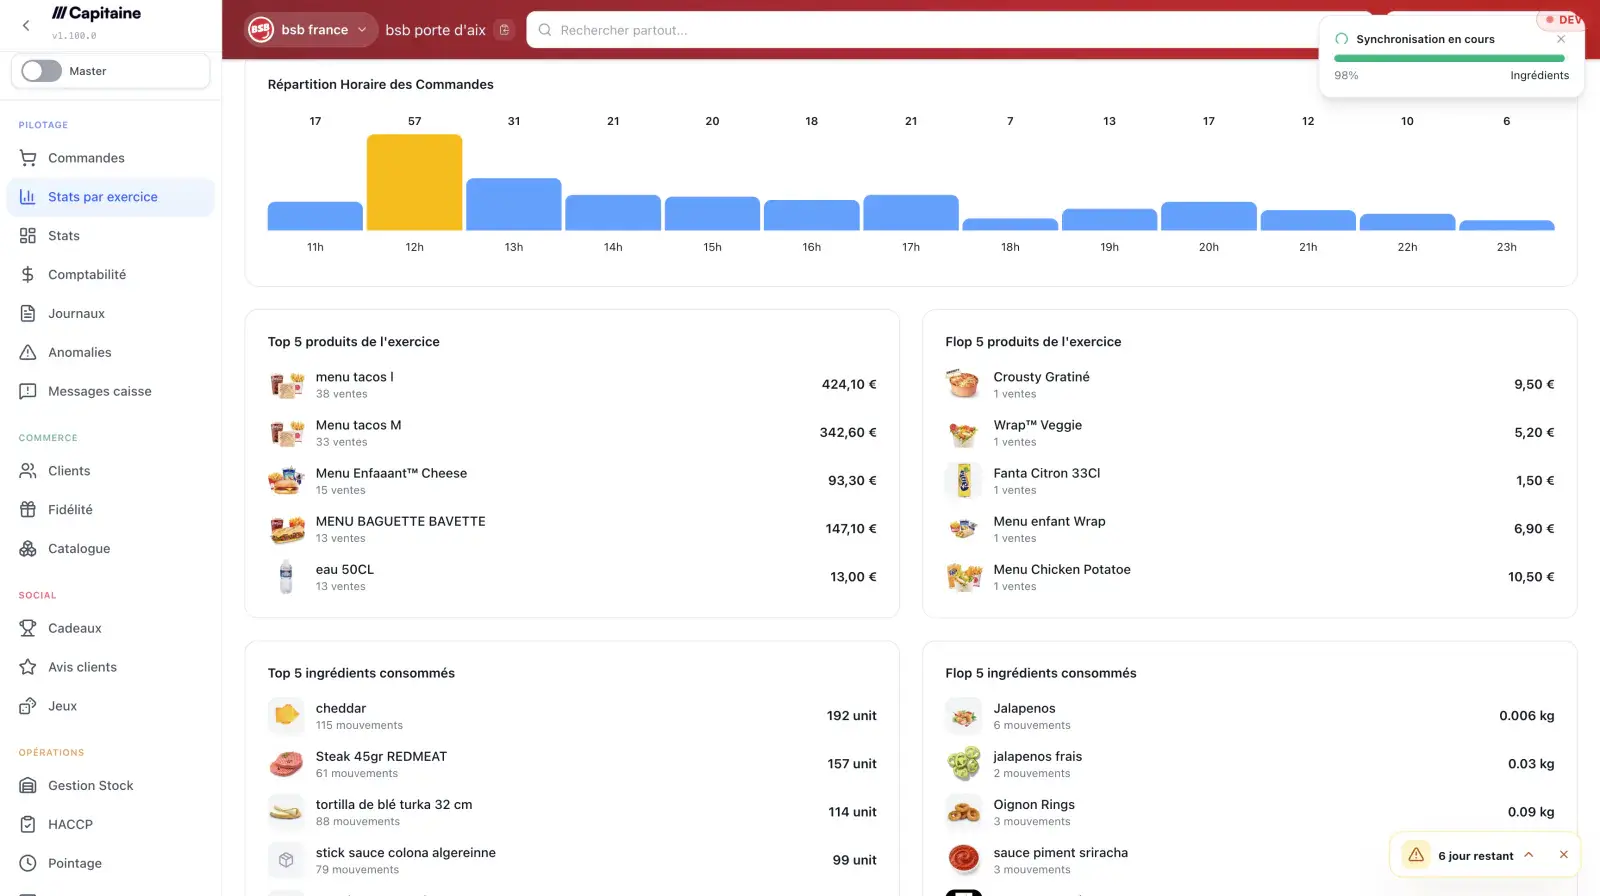Click the yellow 12h bar in chart
Viewport: 1600px width, 896px height.
(414, 182)
